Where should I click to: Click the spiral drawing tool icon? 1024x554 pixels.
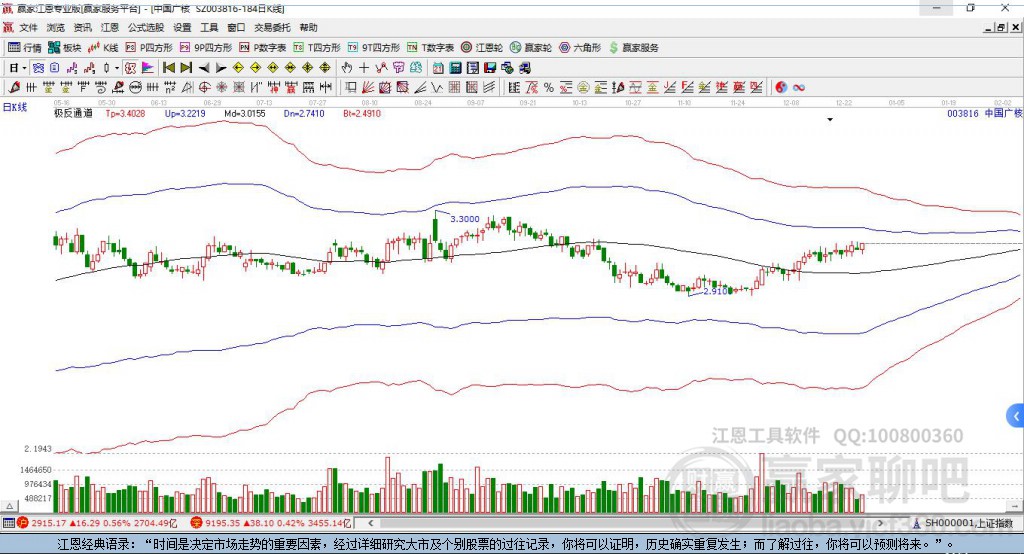click(101, 88)
